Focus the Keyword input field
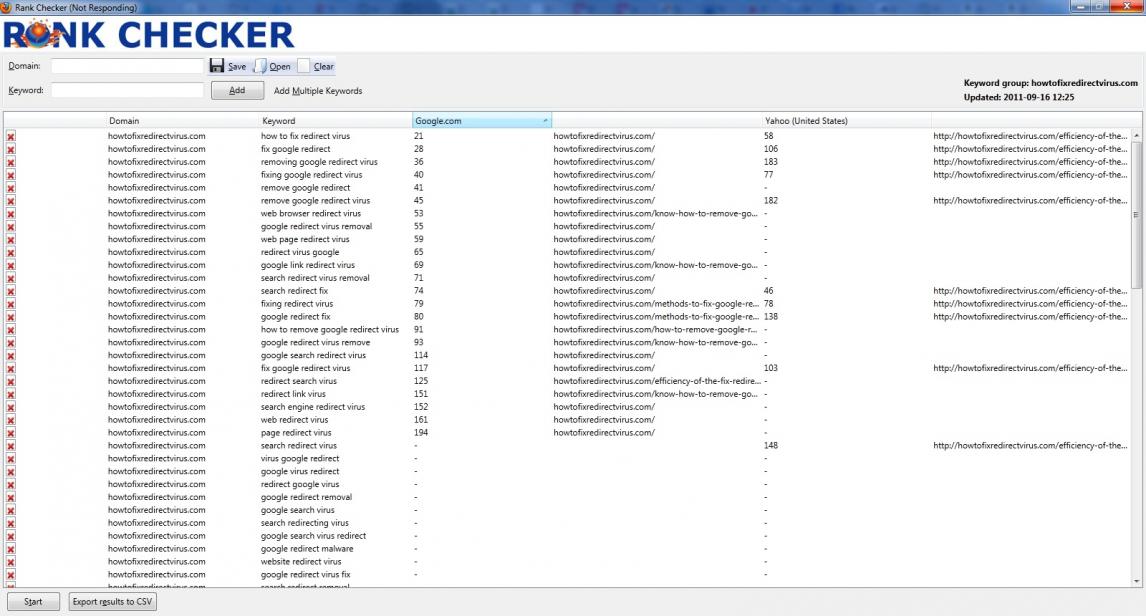Screen dimensions: 1146x616 point(127,91)
